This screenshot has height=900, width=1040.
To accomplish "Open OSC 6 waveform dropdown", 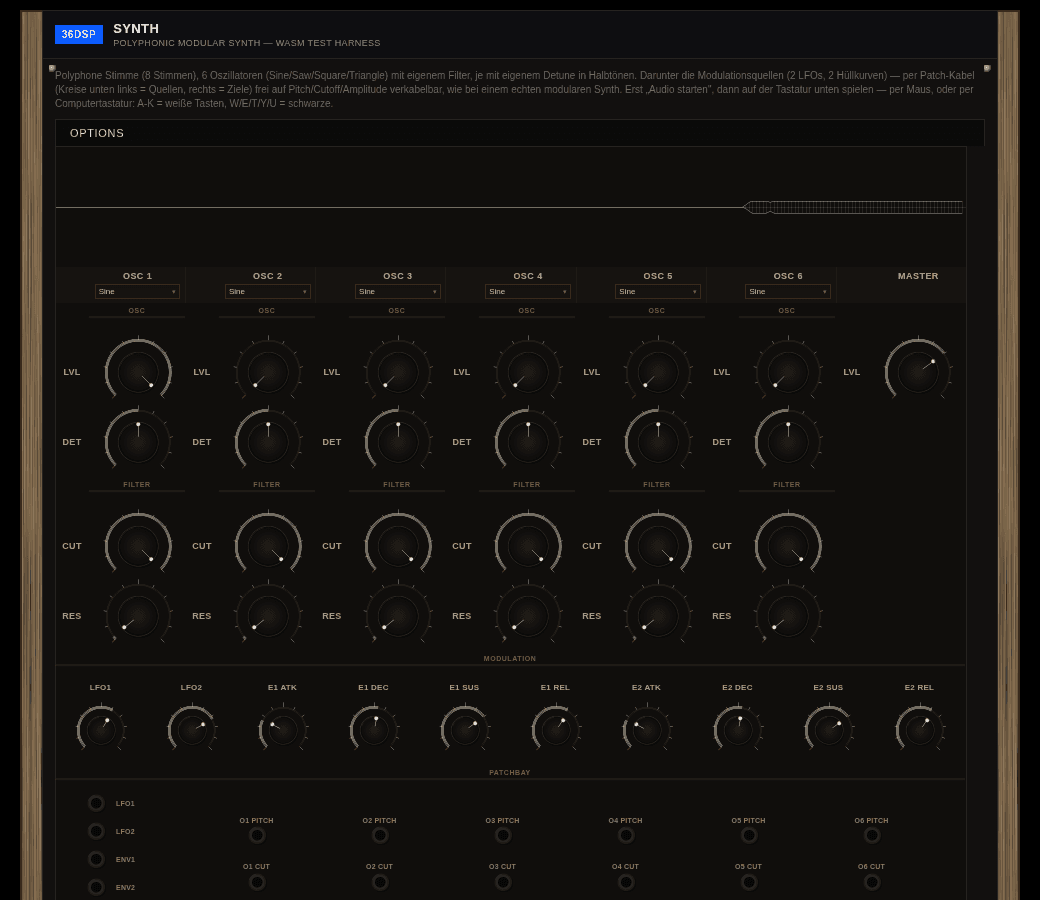I will click(787, 291).
